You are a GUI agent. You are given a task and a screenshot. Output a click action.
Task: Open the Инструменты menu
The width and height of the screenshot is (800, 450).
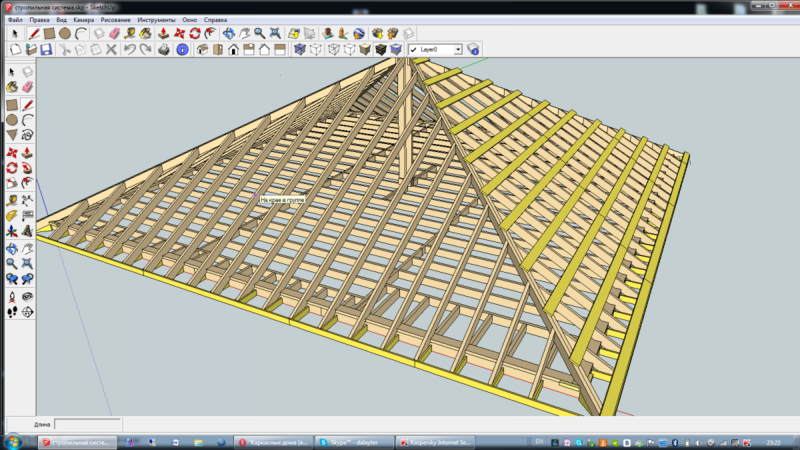coord(155,19)
